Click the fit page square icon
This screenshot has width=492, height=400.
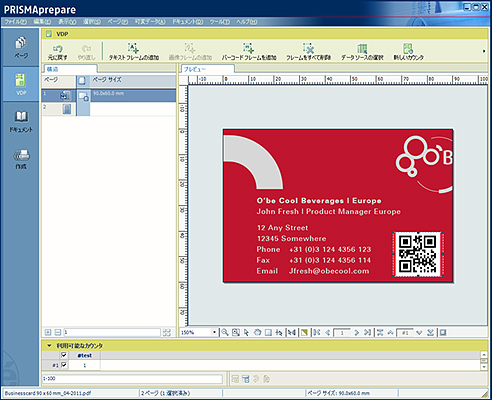(x=268, y=332)
